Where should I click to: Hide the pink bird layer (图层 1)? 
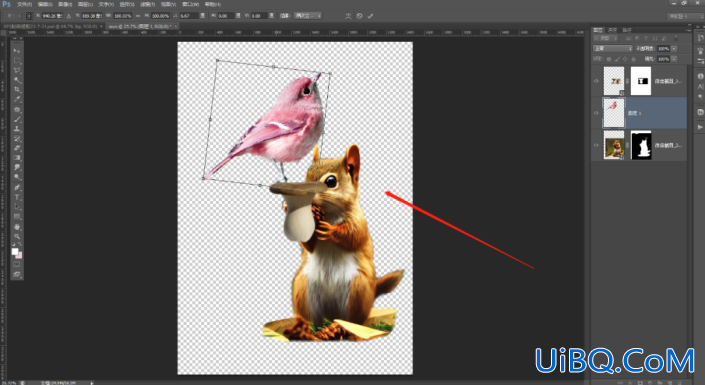pos(596,113)
